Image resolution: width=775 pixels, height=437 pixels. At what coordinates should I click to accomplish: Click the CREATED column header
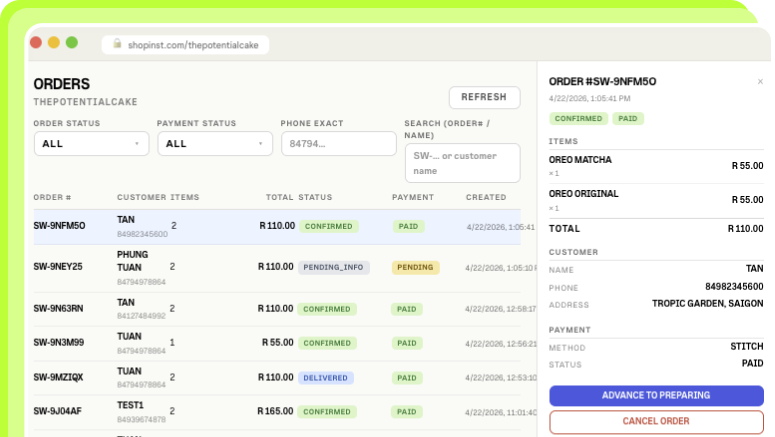pos(486,197)
